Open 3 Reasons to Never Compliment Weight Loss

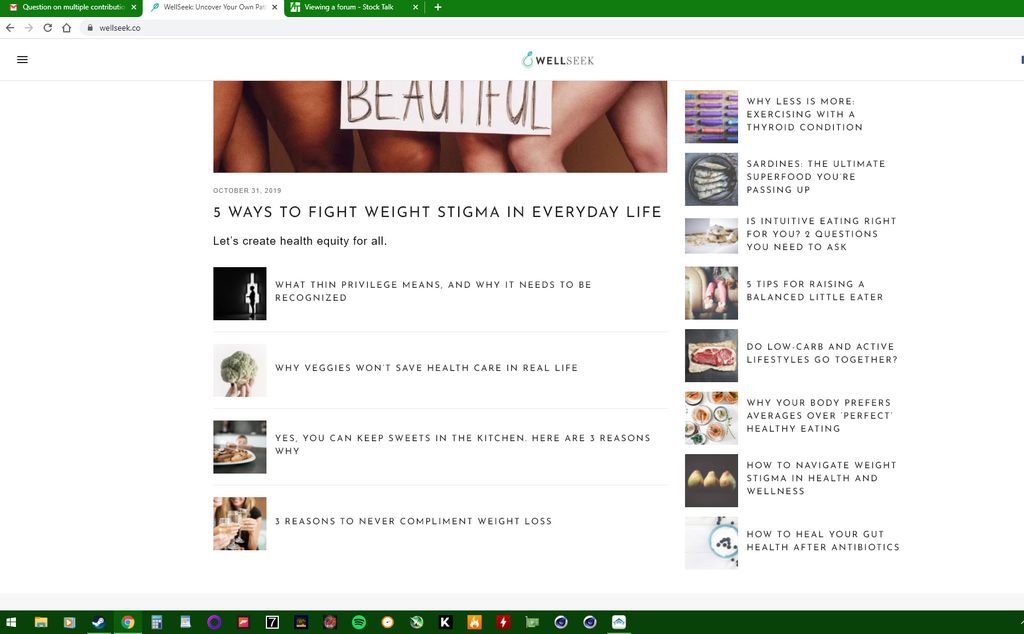pyautogui.click(x=413, y=522)
